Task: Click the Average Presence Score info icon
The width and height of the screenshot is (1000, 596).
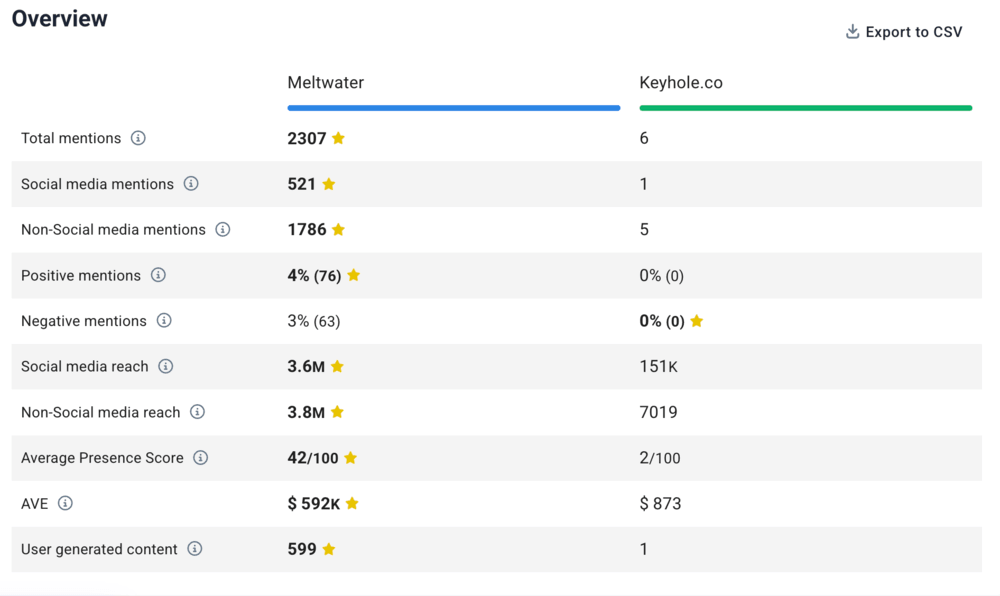Action: [201, 458]
